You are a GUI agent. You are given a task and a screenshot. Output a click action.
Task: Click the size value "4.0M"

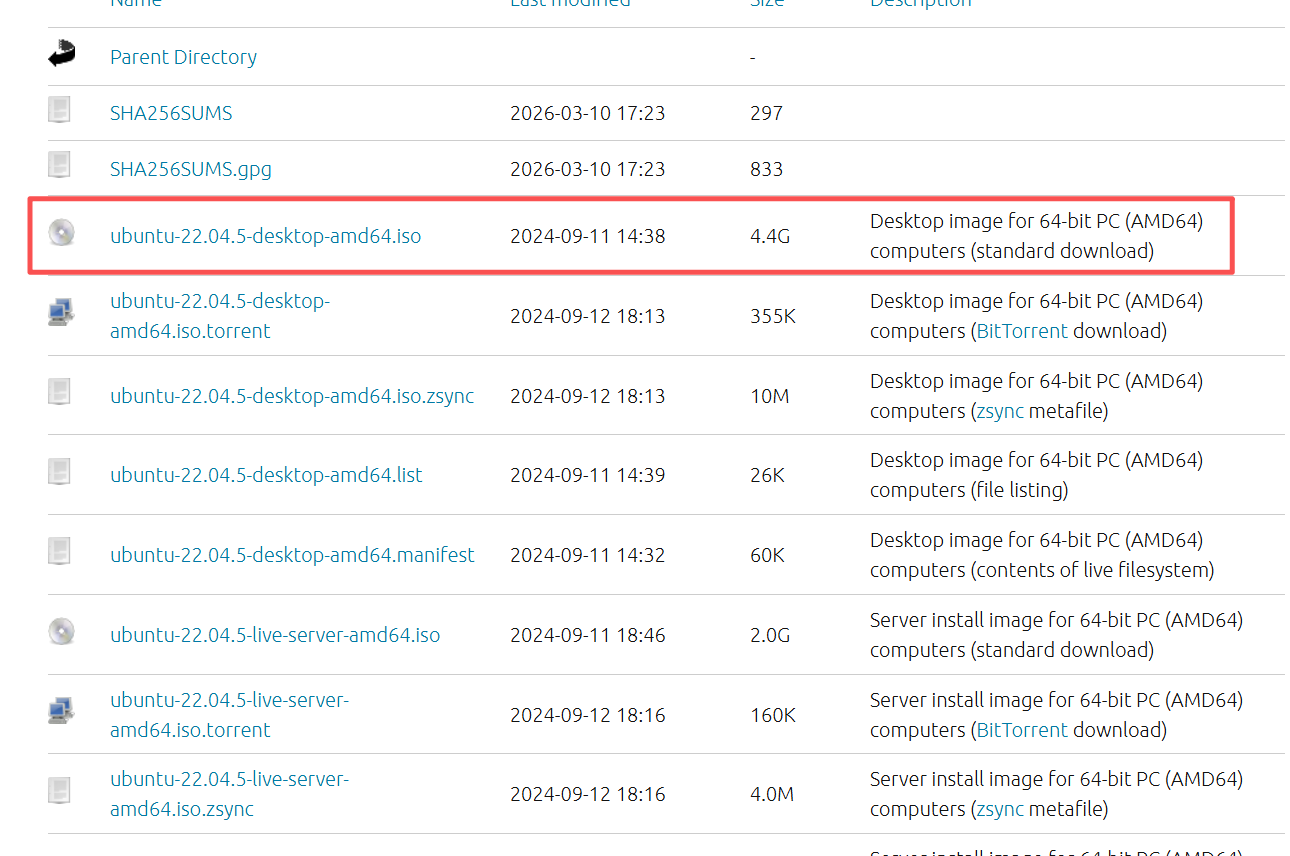(772, 794)
